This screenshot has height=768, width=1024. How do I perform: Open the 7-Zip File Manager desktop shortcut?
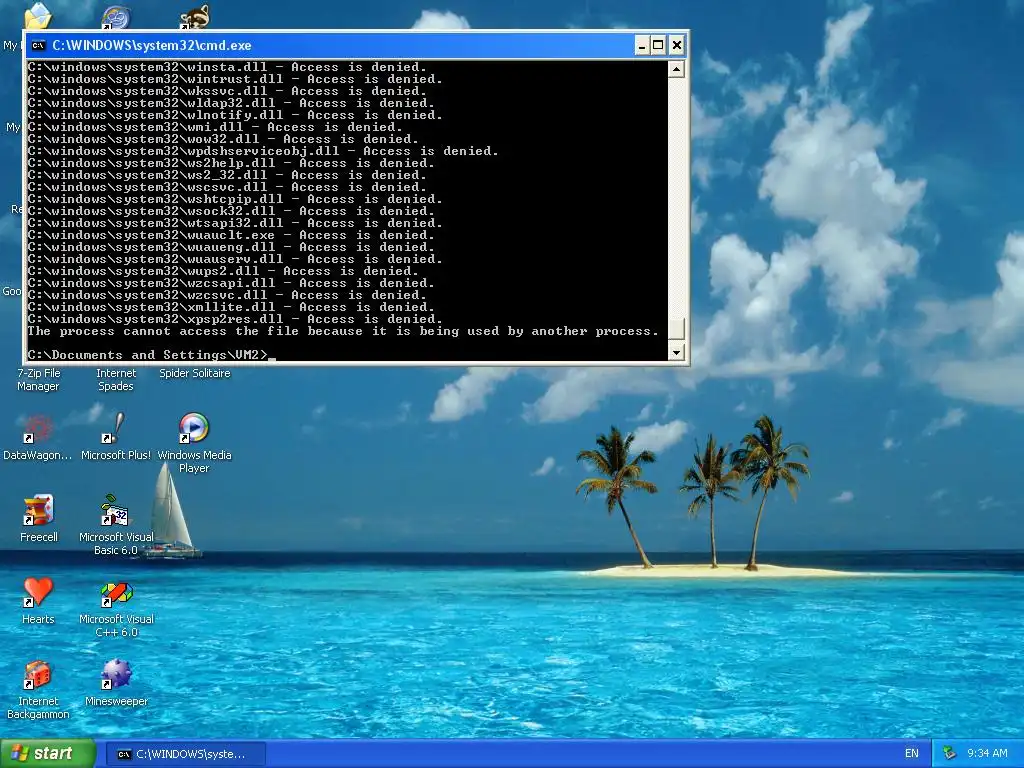[38, 379]
